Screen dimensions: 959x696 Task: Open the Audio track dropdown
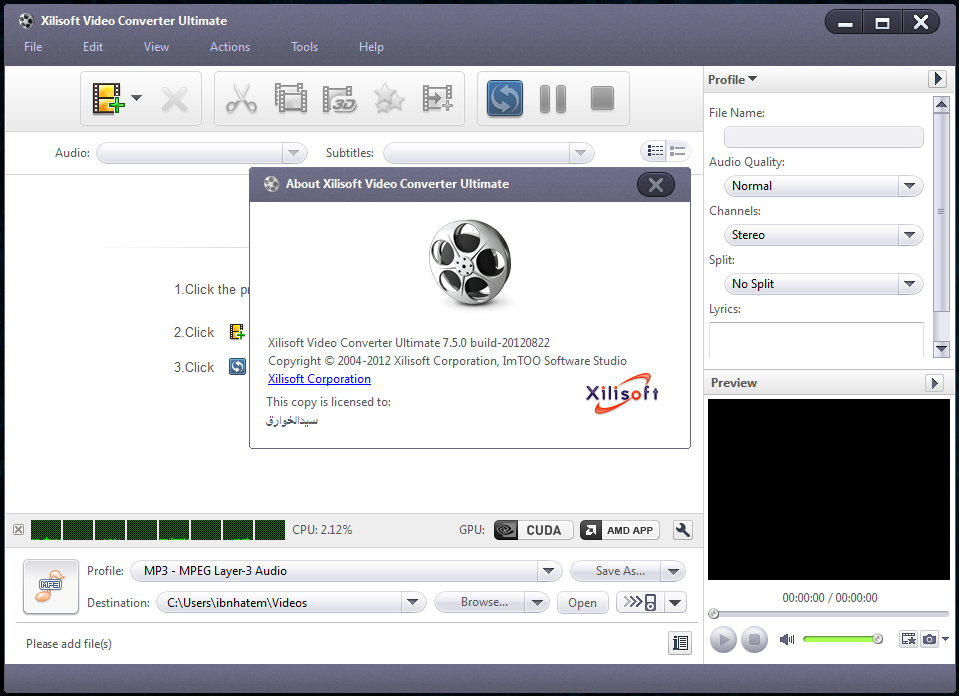[292, 153]
